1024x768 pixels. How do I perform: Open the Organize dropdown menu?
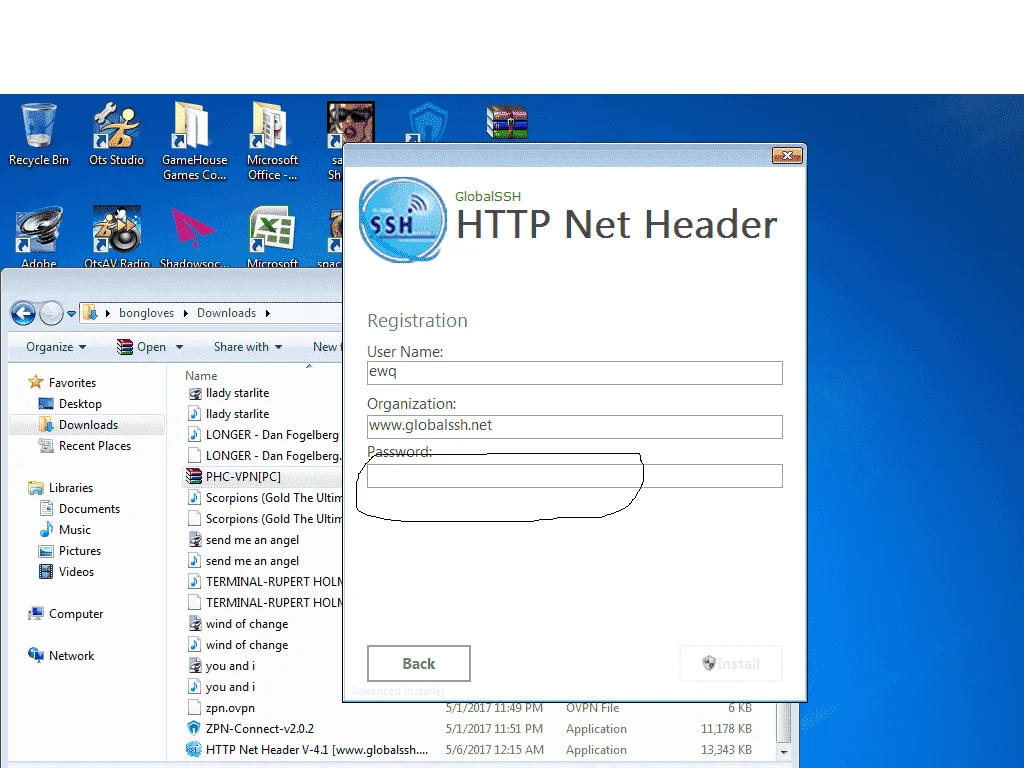(x=56, y=347)
